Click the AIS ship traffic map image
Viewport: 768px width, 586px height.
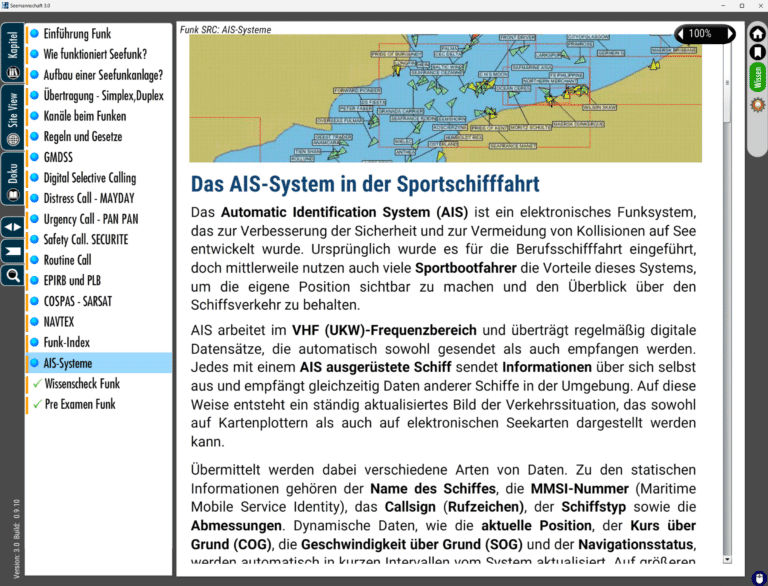(x=445, y=98)
